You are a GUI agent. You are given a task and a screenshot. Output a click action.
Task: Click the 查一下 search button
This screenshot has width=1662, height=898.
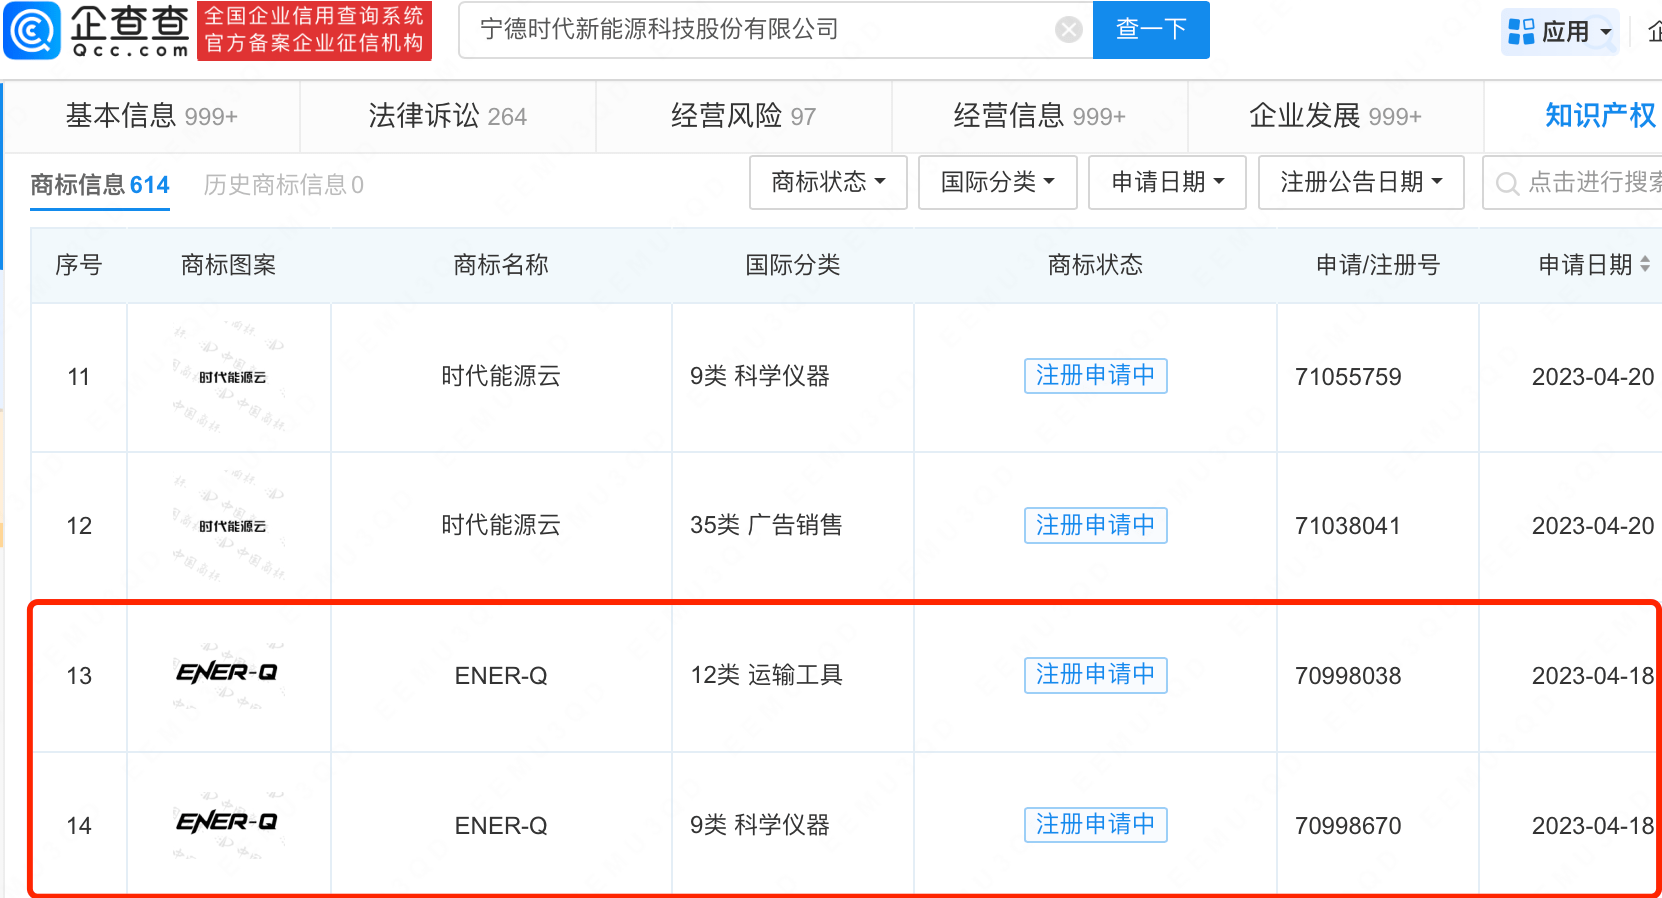[1151, 30]
